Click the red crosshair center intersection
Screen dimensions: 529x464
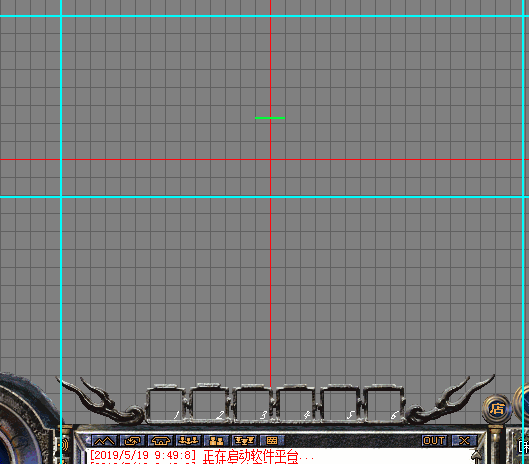[x=270, y=159]
